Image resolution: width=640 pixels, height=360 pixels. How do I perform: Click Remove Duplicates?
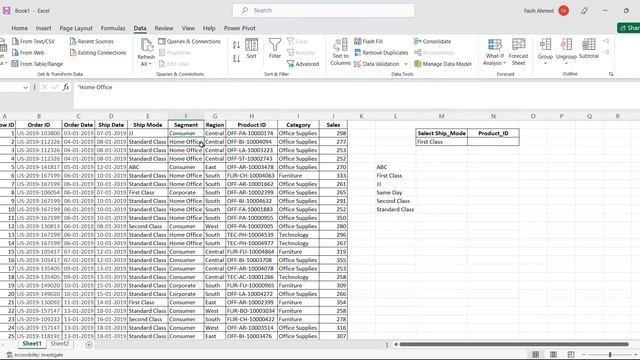click(381, 53)
